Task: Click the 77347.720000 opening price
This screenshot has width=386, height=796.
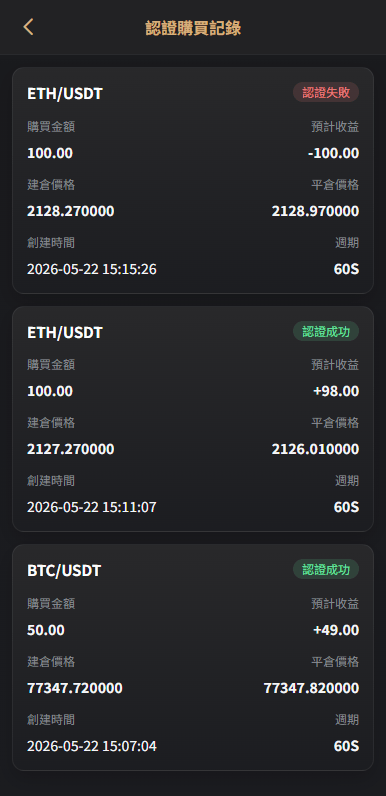Action: click(x=75, y=688)
